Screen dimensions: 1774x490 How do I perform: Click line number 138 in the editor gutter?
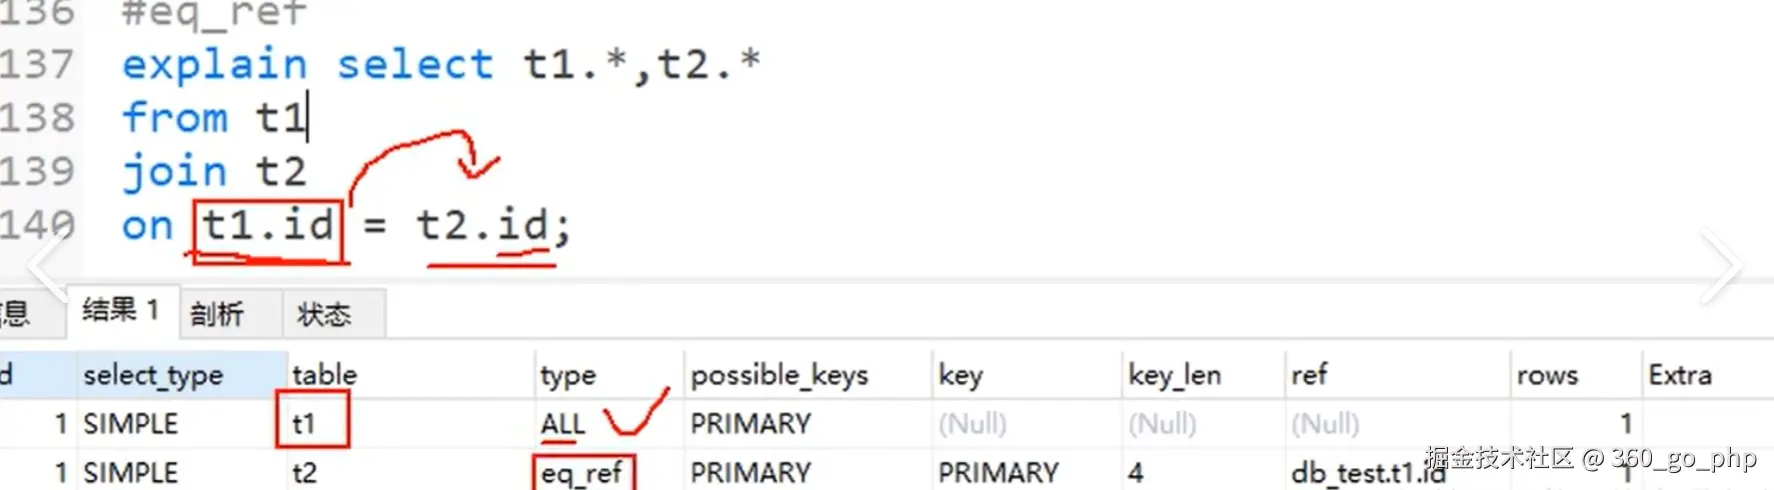point(38,118)
